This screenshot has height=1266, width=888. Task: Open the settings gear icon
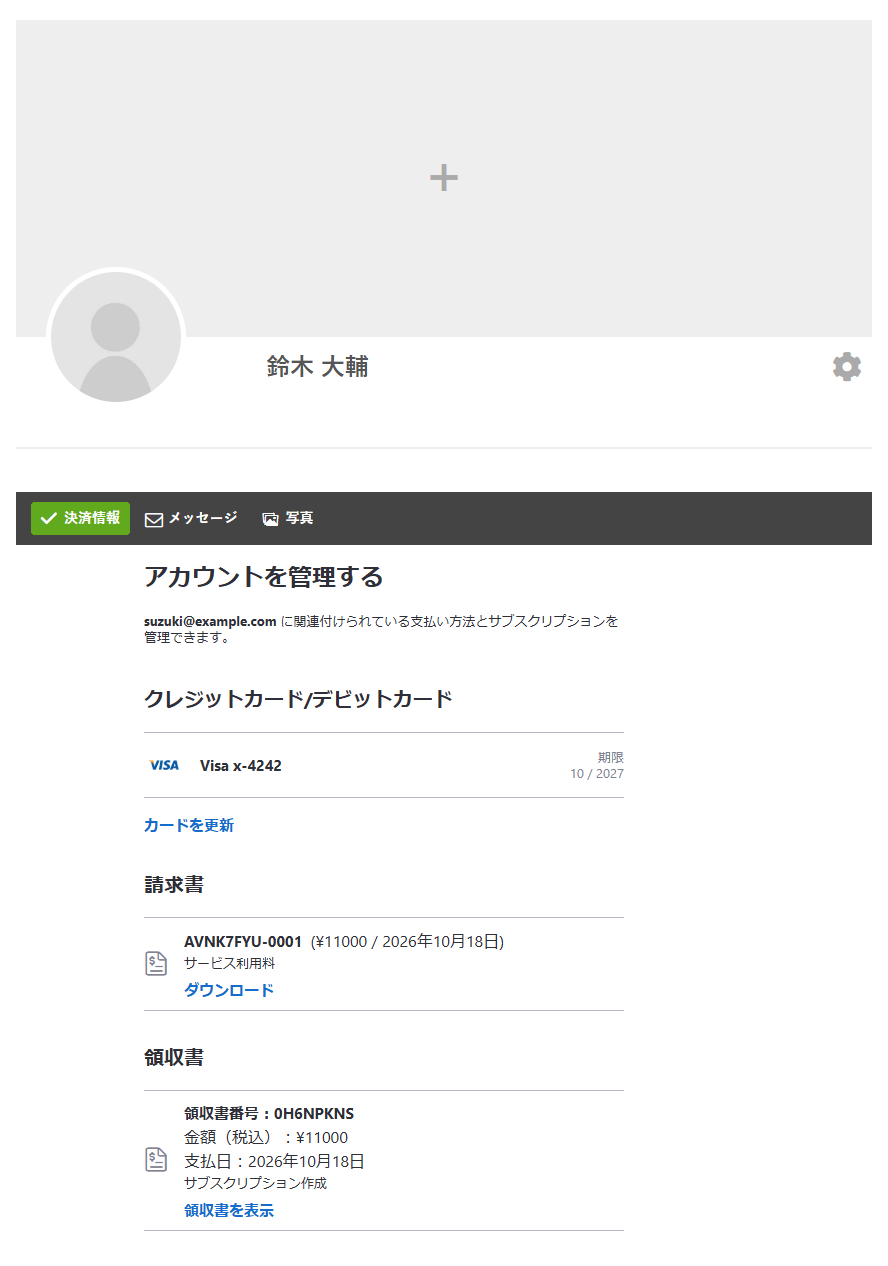coord(847,367)
